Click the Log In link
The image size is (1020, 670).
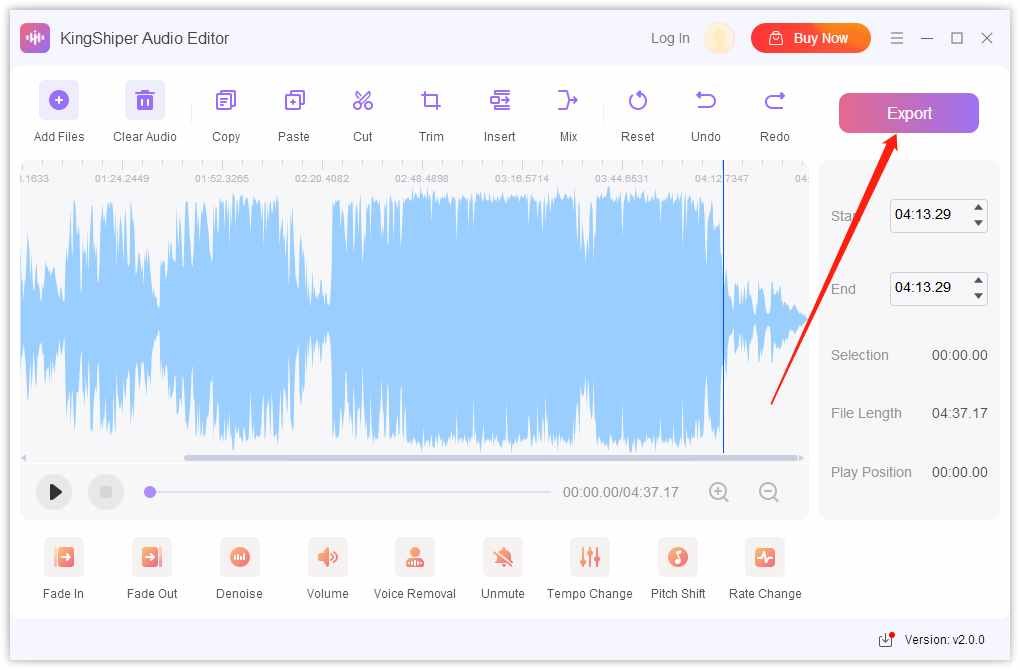coord(670,38)
